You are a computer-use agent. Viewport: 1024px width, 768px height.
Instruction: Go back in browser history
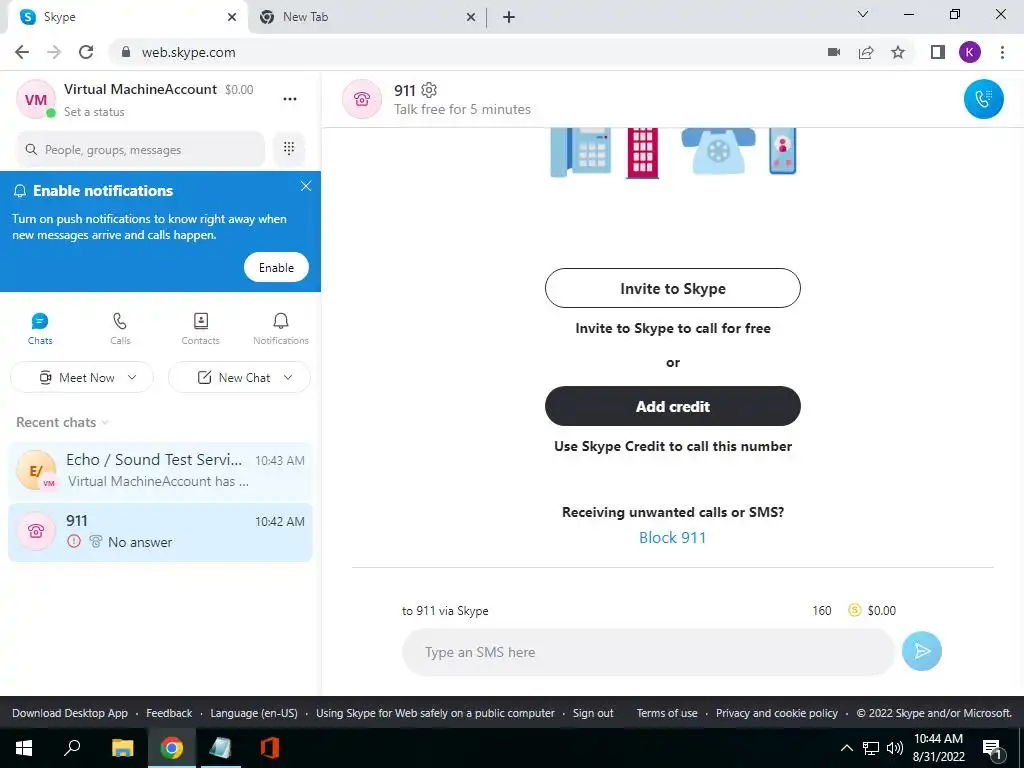(x=22, y=52)
